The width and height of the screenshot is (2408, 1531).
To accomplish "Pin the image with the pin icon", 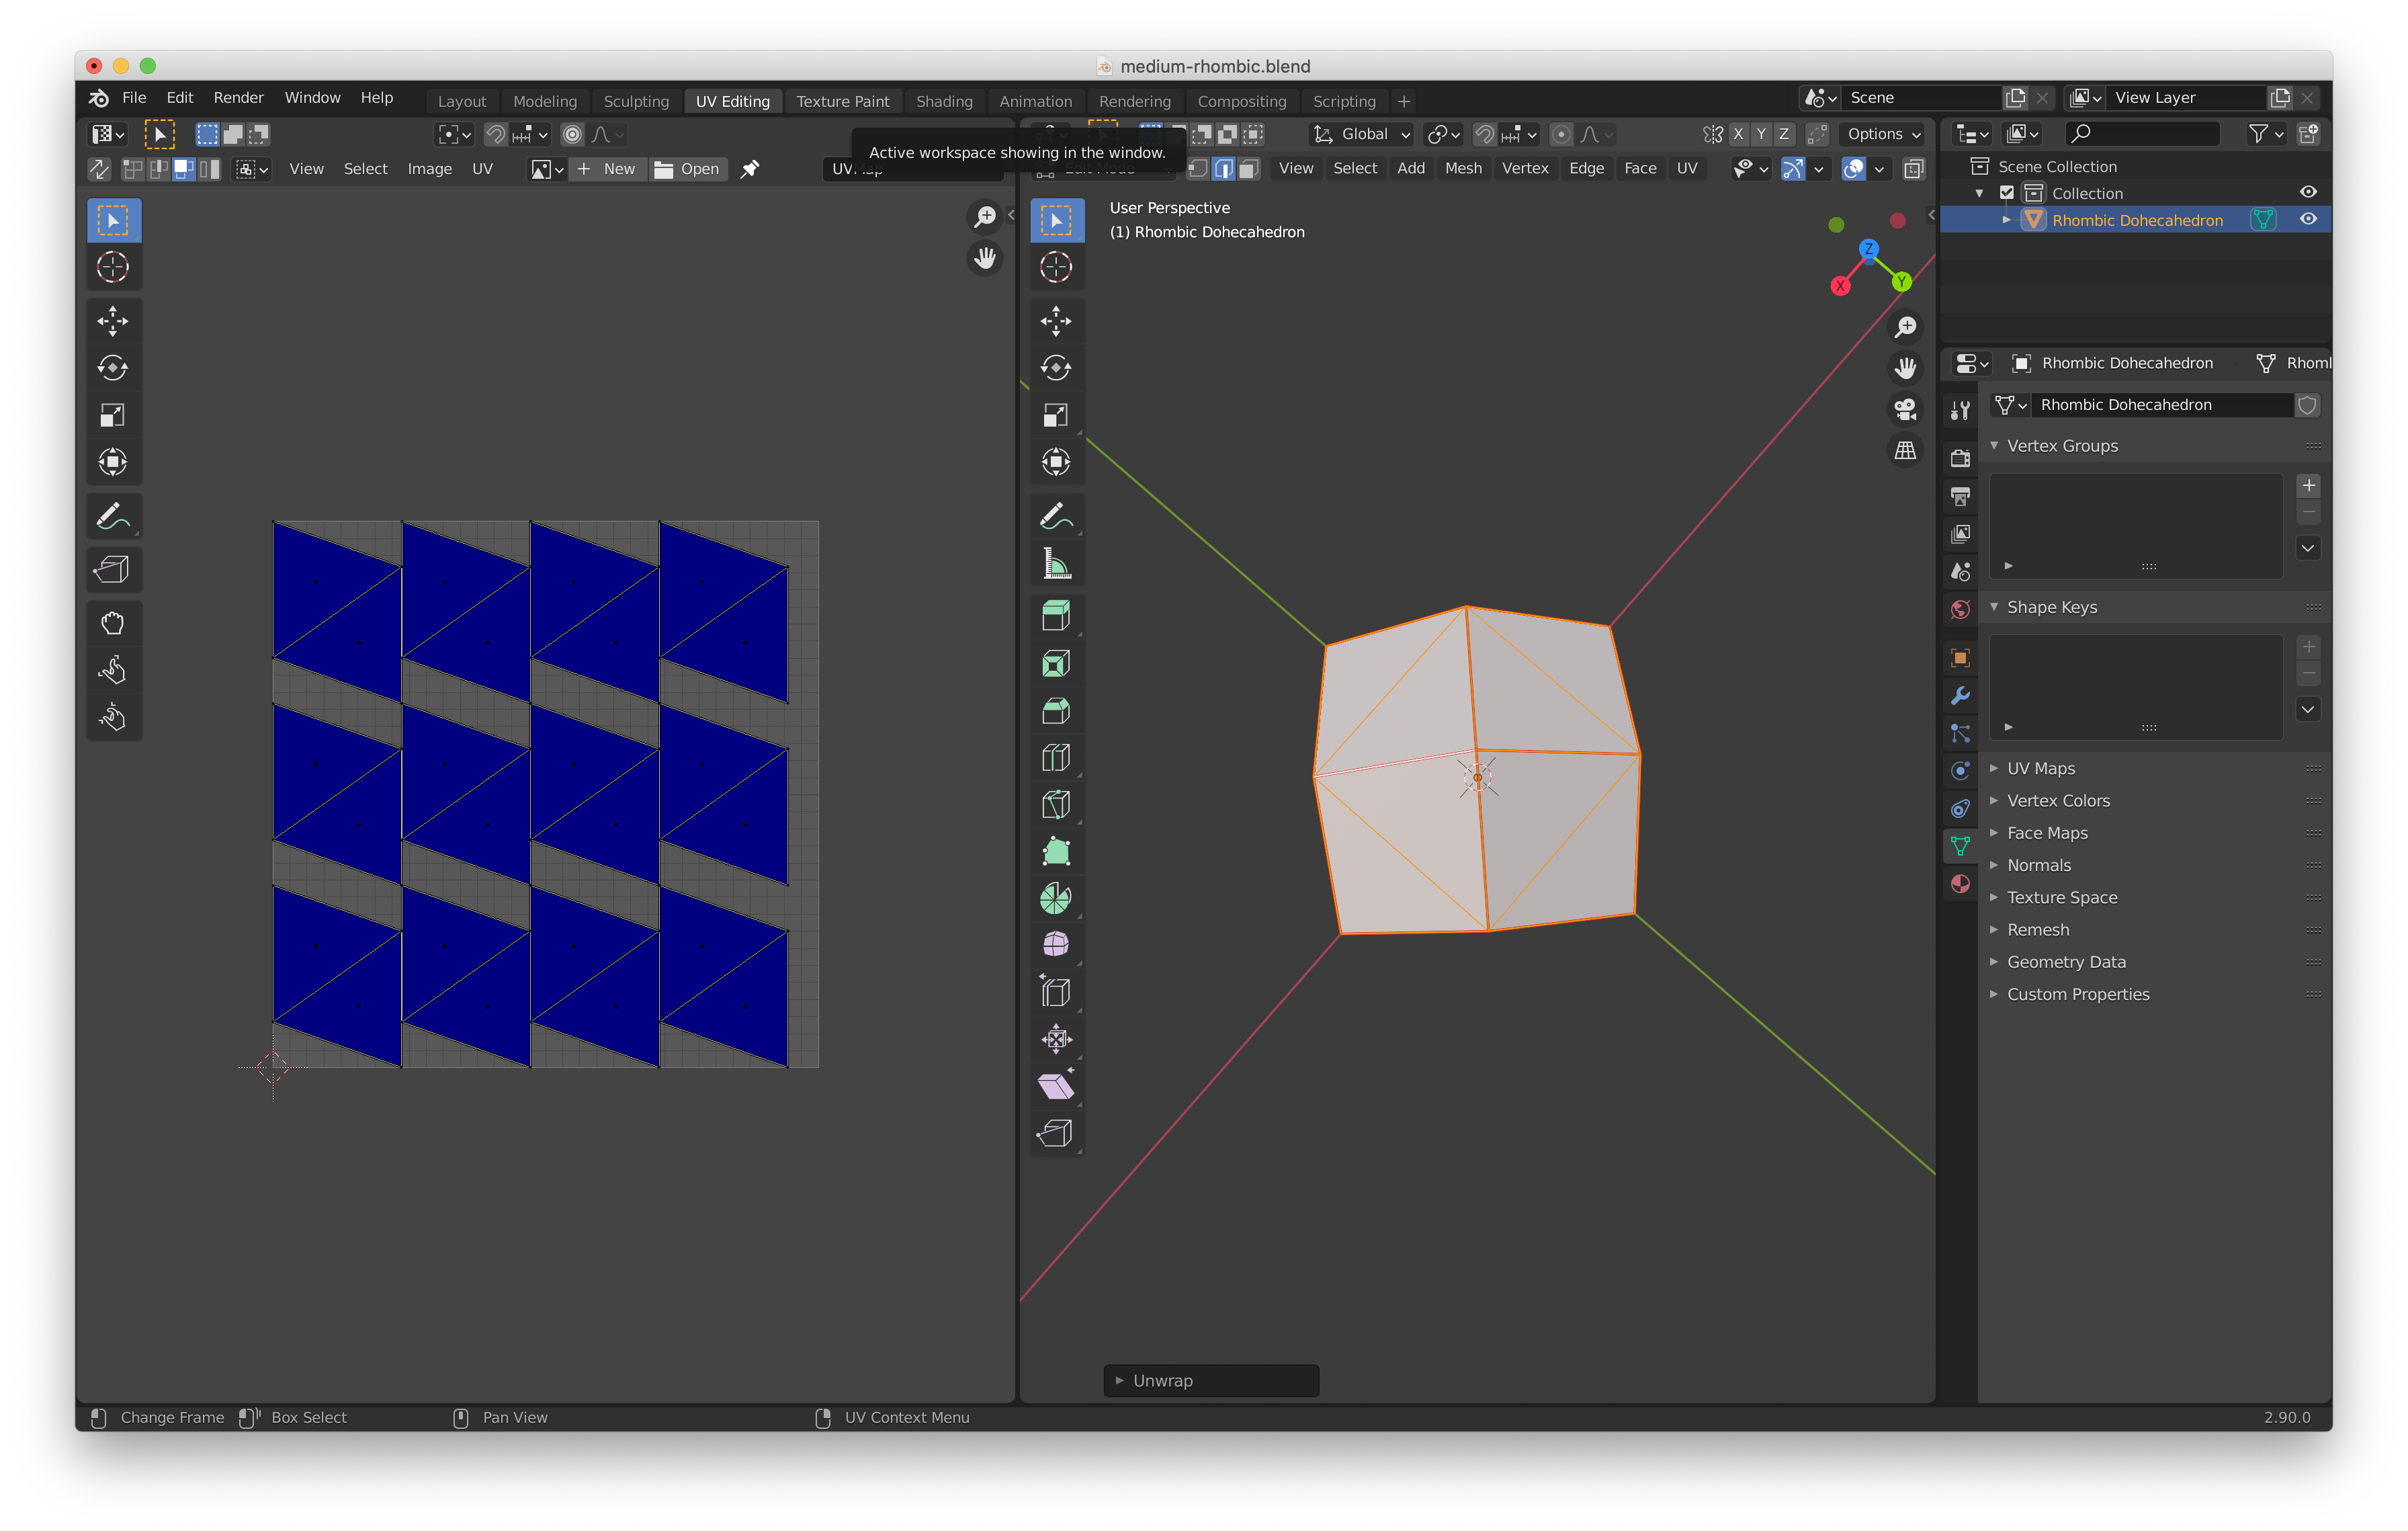I will click(749, 169).
